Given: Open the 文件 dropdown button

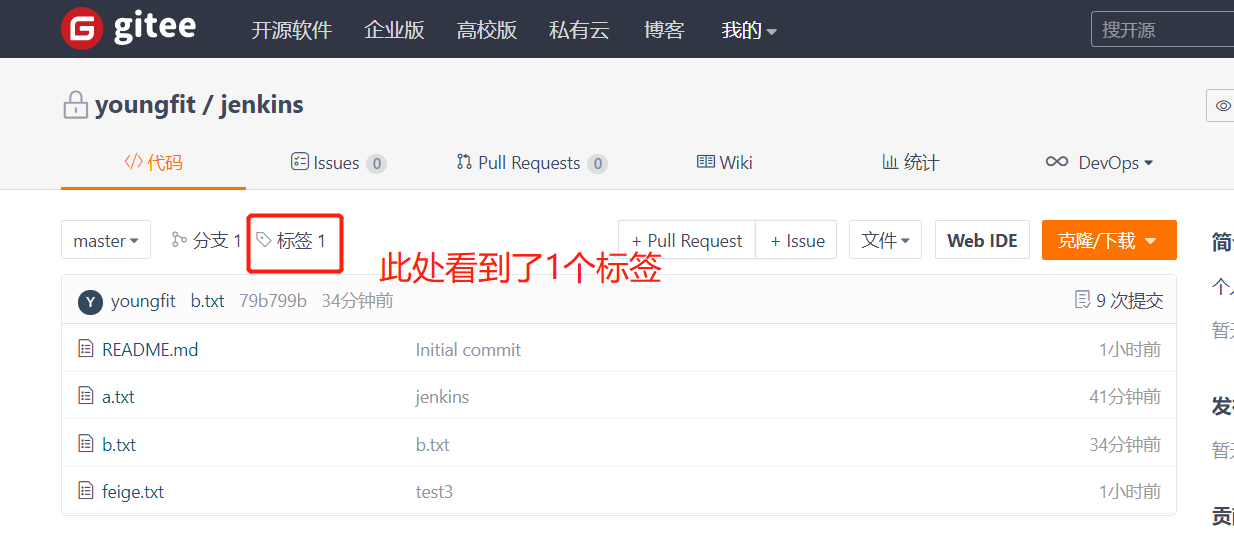Looking at the screenshot, I should point(885,240).
